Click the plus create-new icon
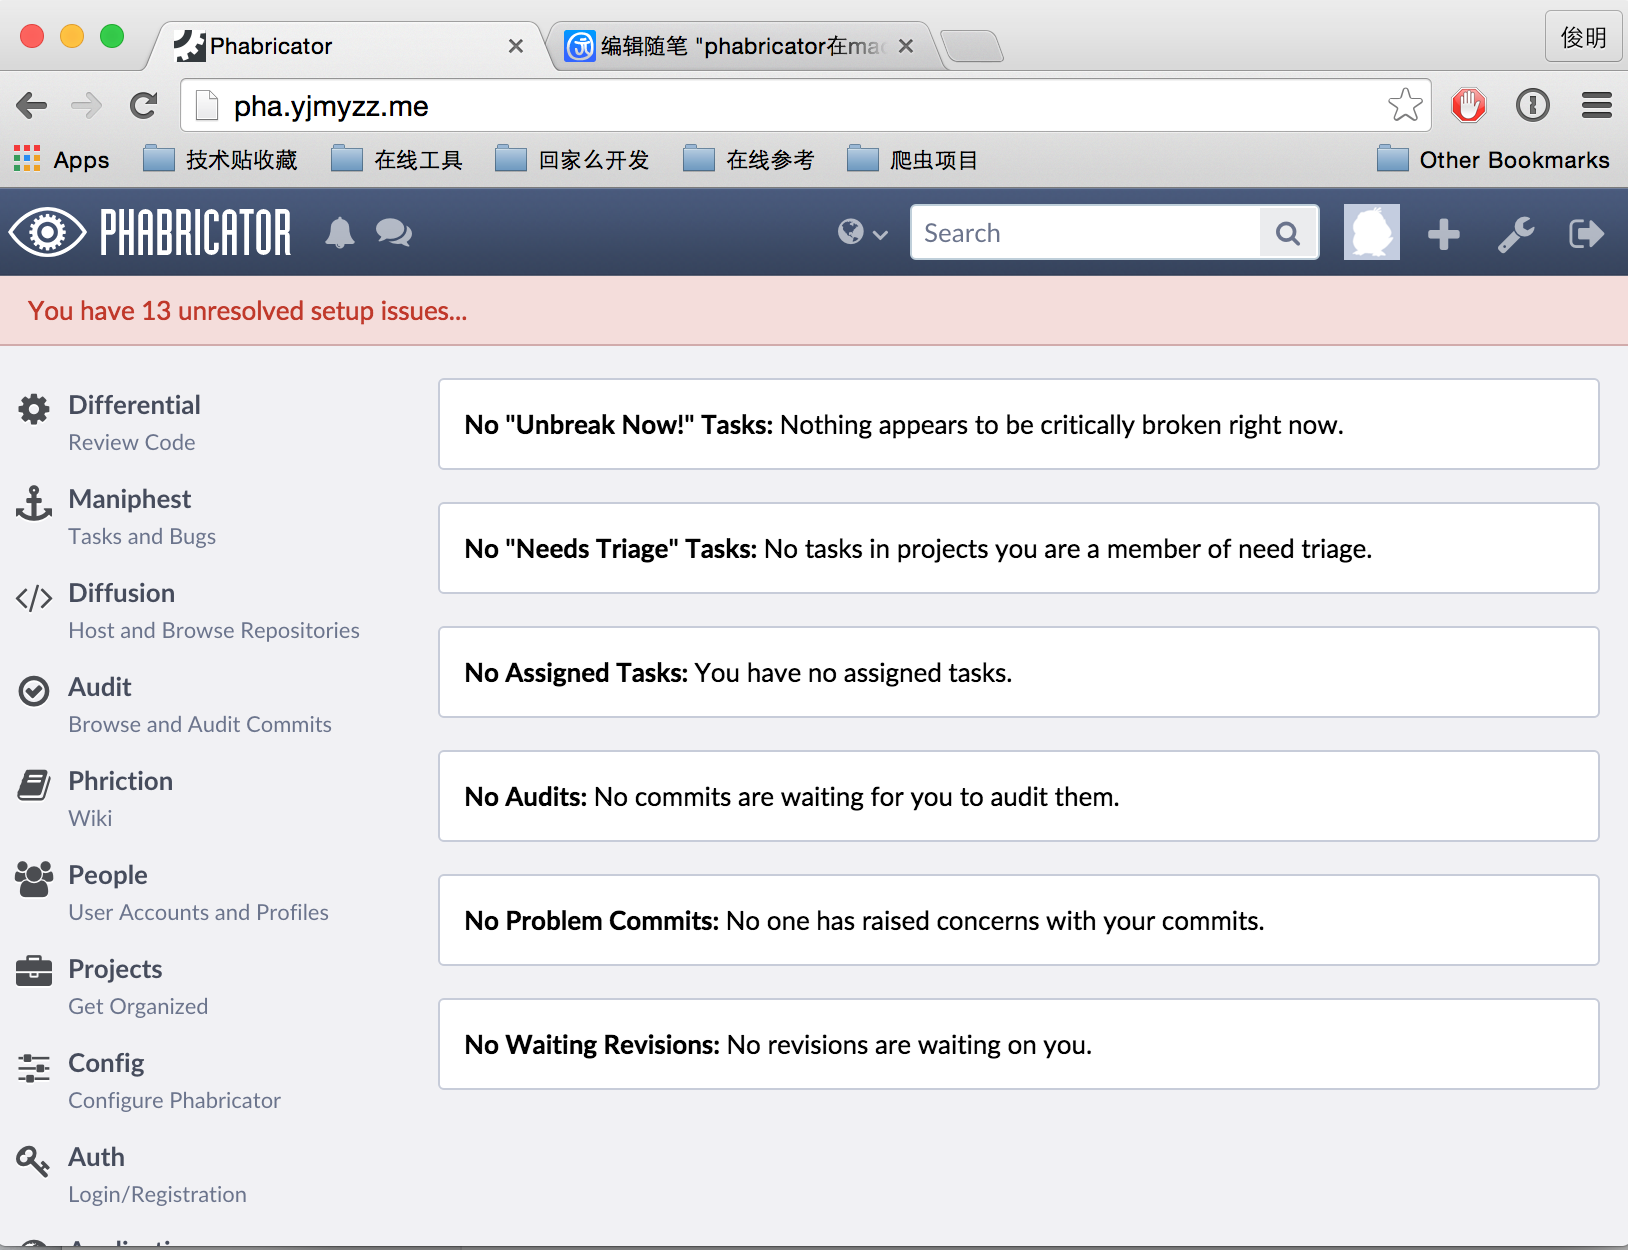The image size is (1628, 1250). tap(1443, 234)
